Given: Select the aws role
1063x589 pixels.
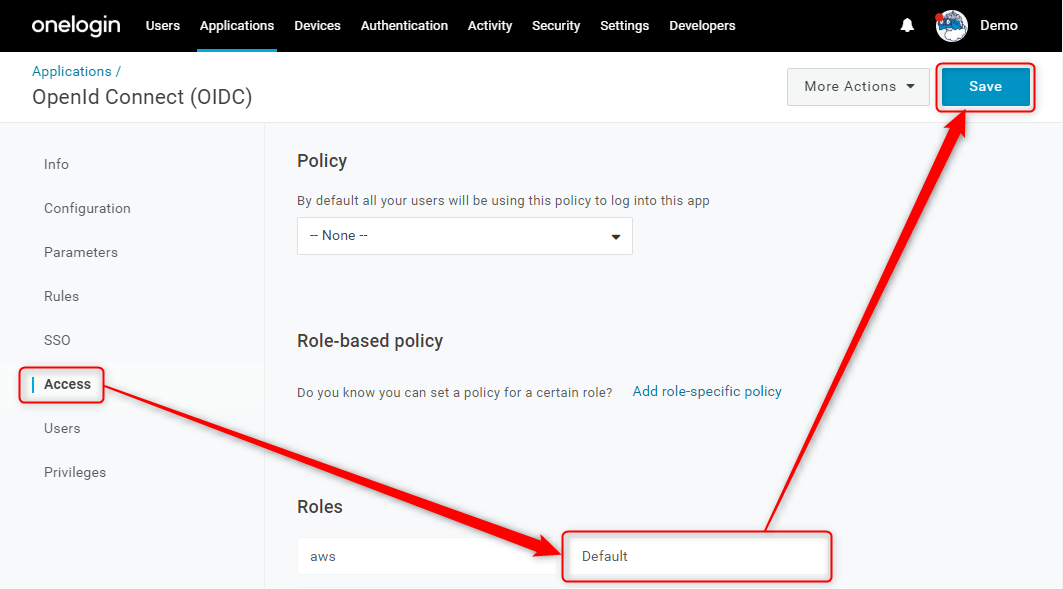Looking at the screenshot, I should [x=426, y=556].
